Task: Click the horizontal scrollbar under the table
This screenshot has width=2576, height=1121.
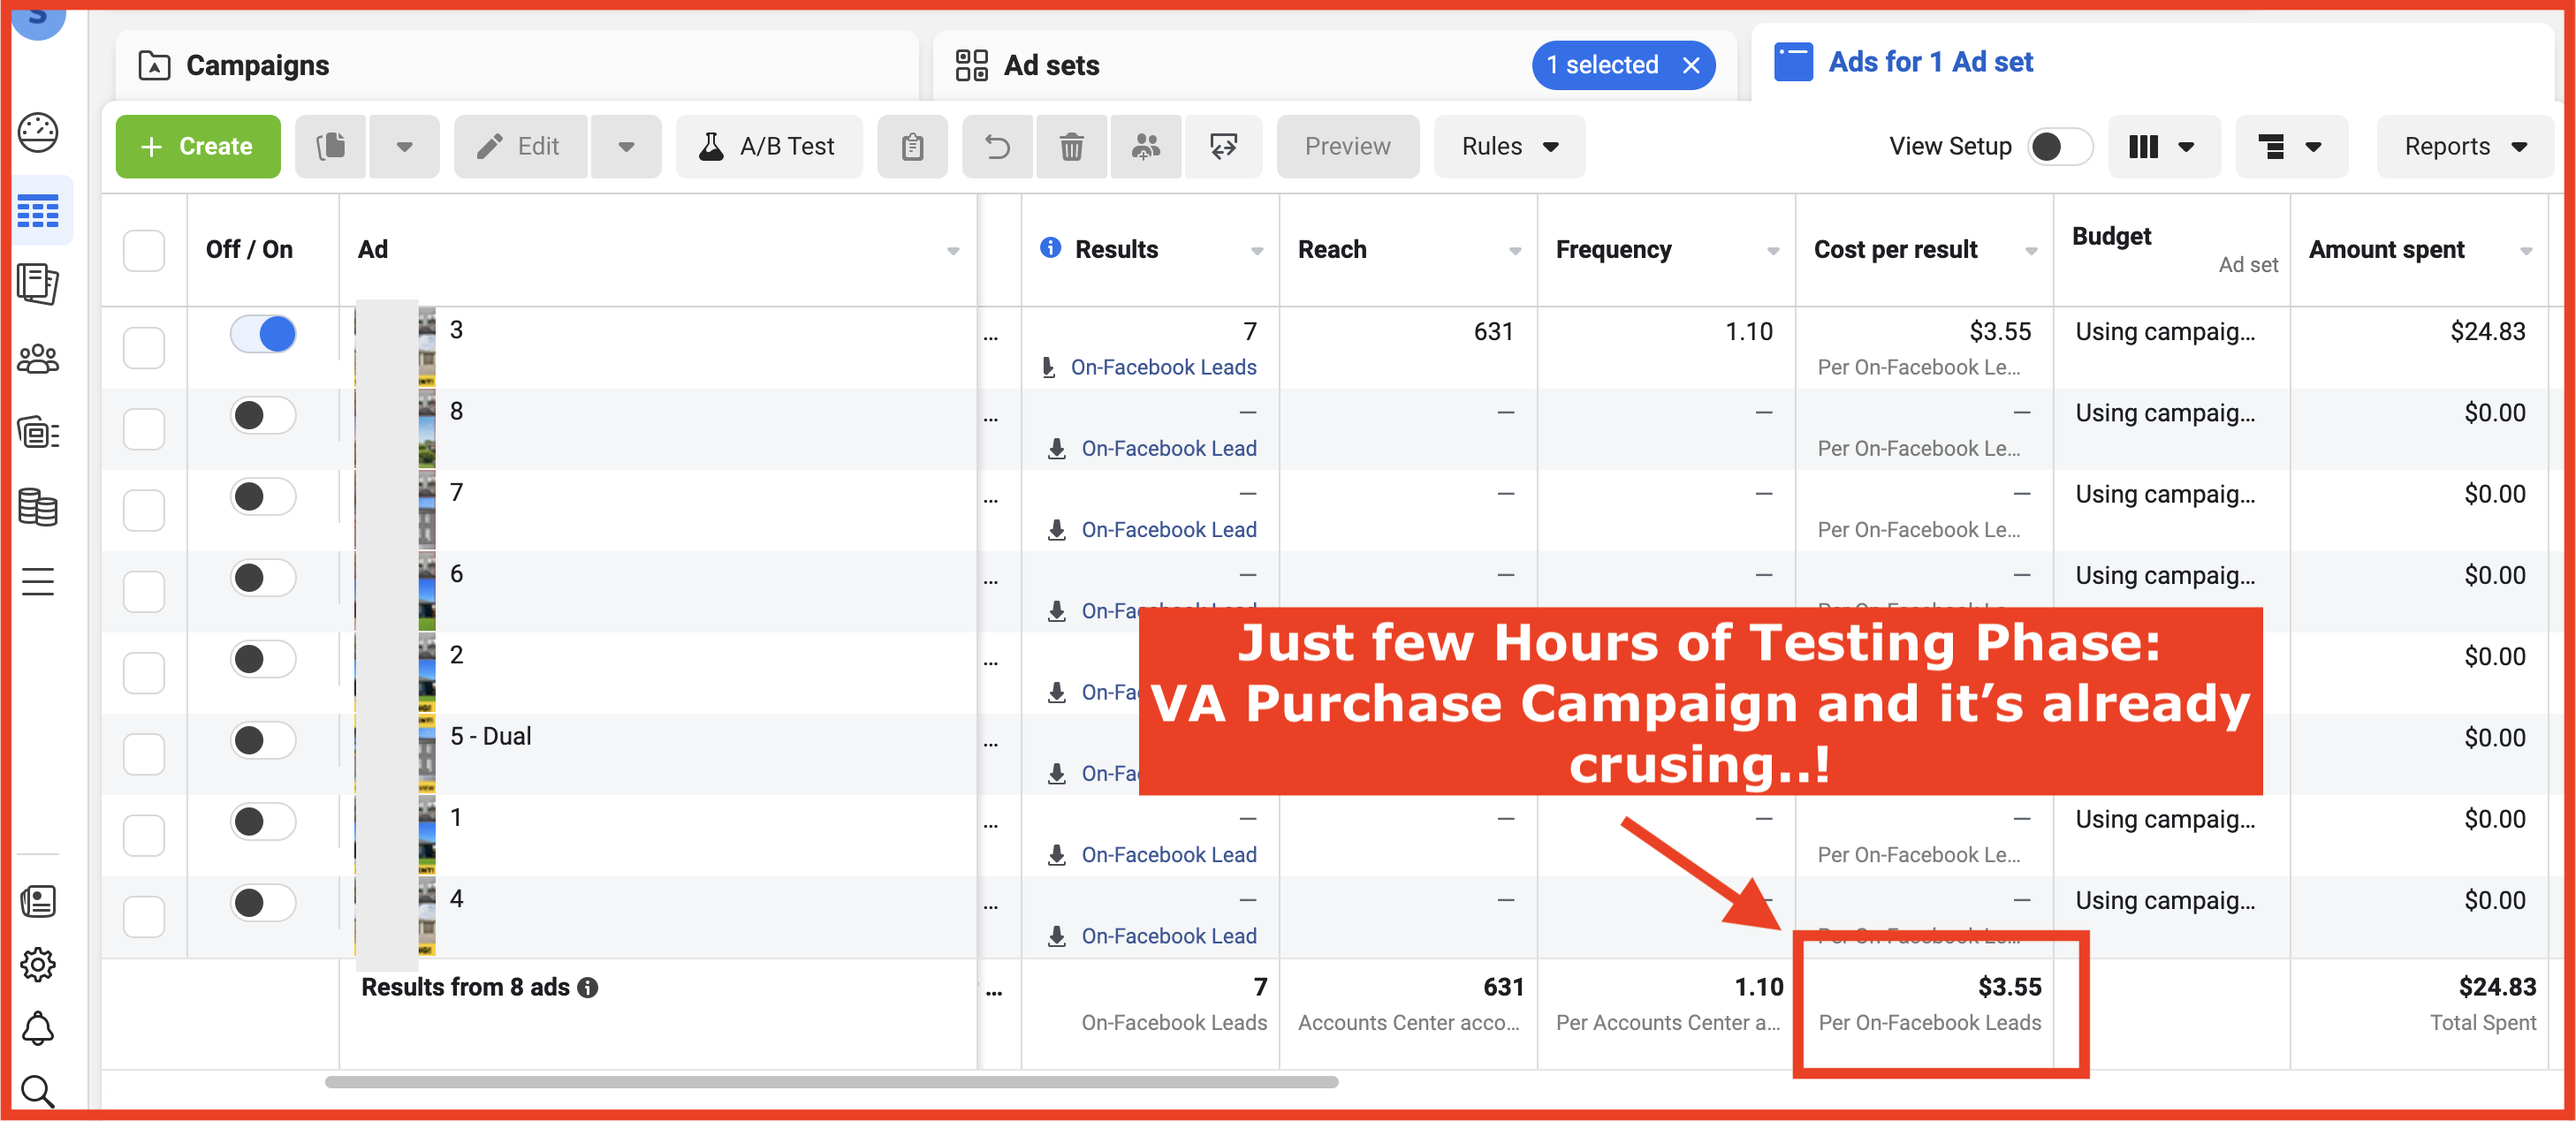Action: [831, 1081]
